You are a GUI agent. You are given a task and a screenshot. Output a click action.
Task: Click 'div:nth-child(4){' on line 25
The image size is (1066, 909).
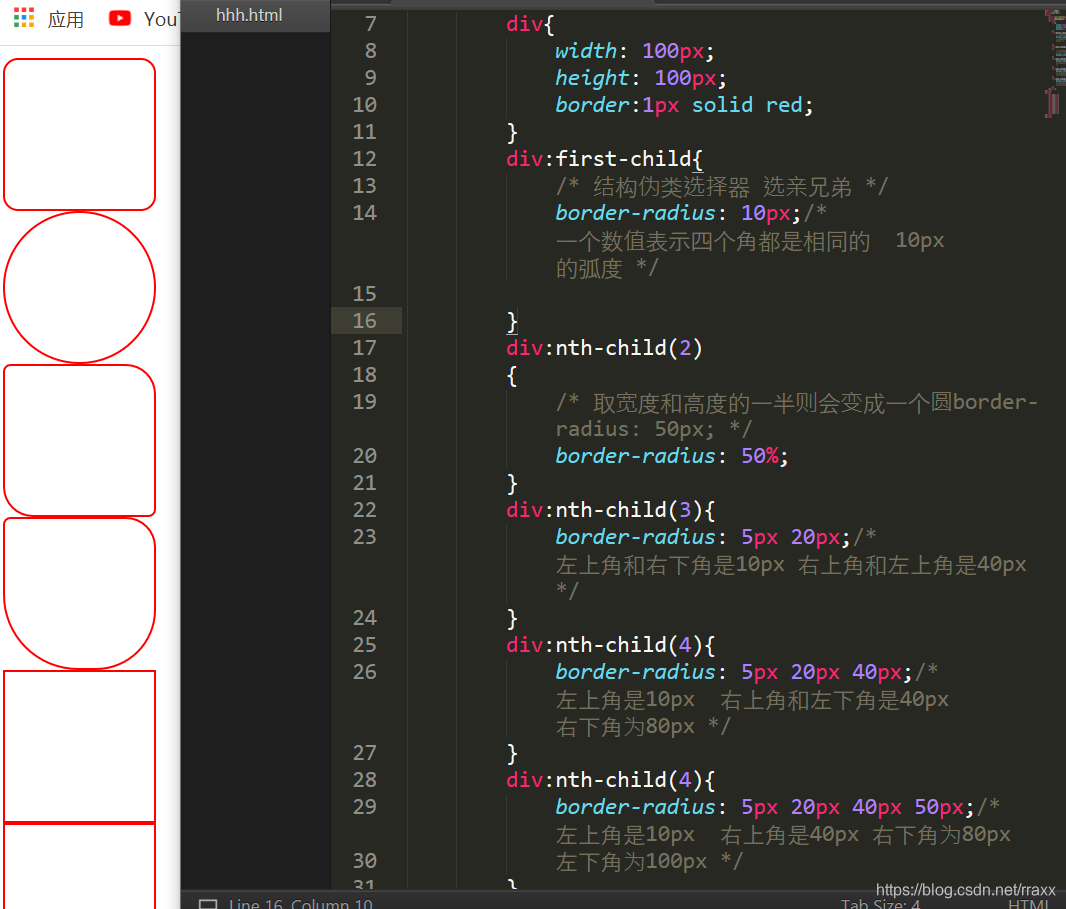coord(611,645)
